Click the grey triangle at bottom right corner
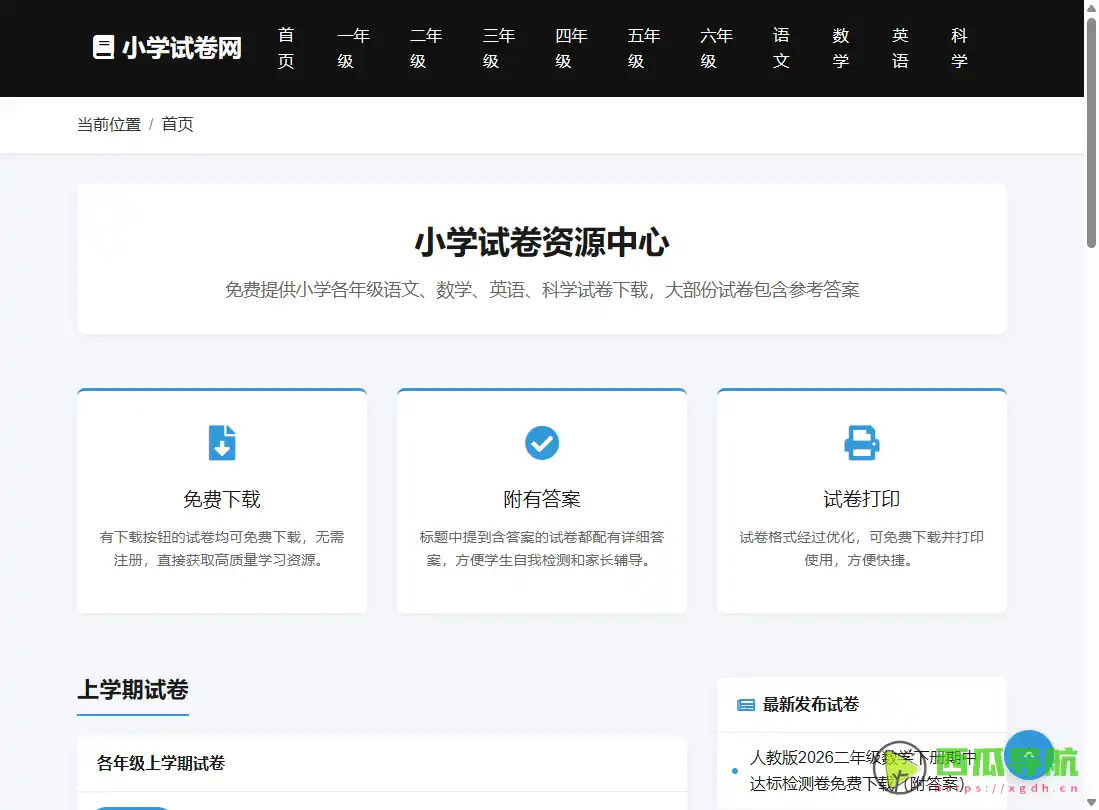This screenshot has height=810, width=1099. click(1089, 800)
